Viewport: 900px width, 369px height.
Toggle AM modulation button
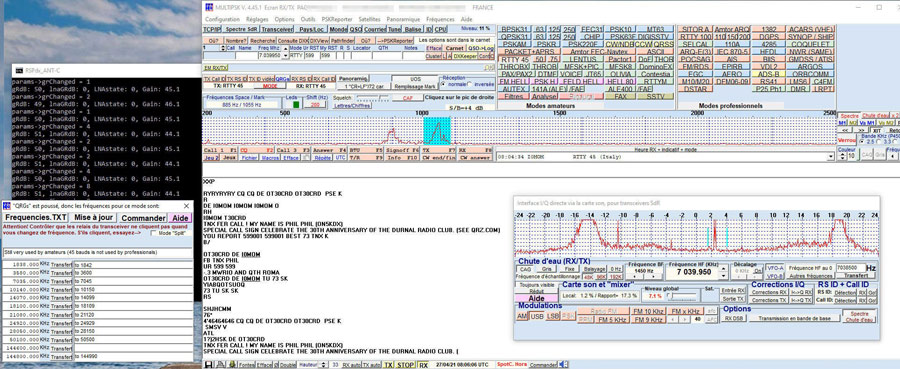coord(522,316)
